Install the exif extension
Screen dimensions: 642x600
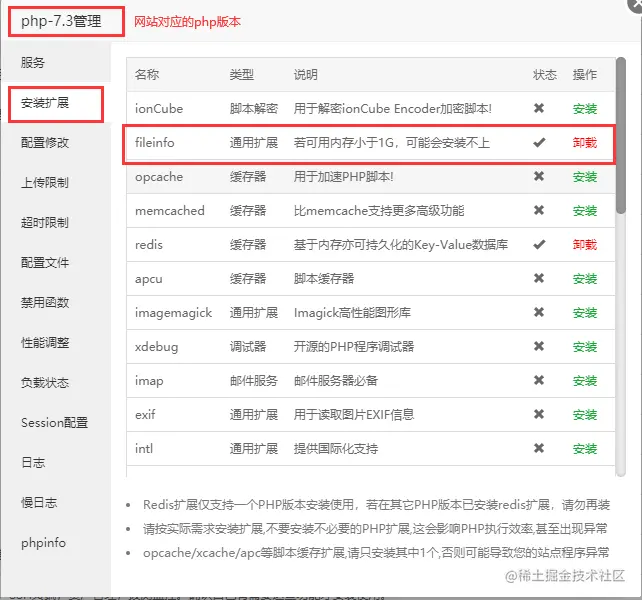tap(585, 415)
